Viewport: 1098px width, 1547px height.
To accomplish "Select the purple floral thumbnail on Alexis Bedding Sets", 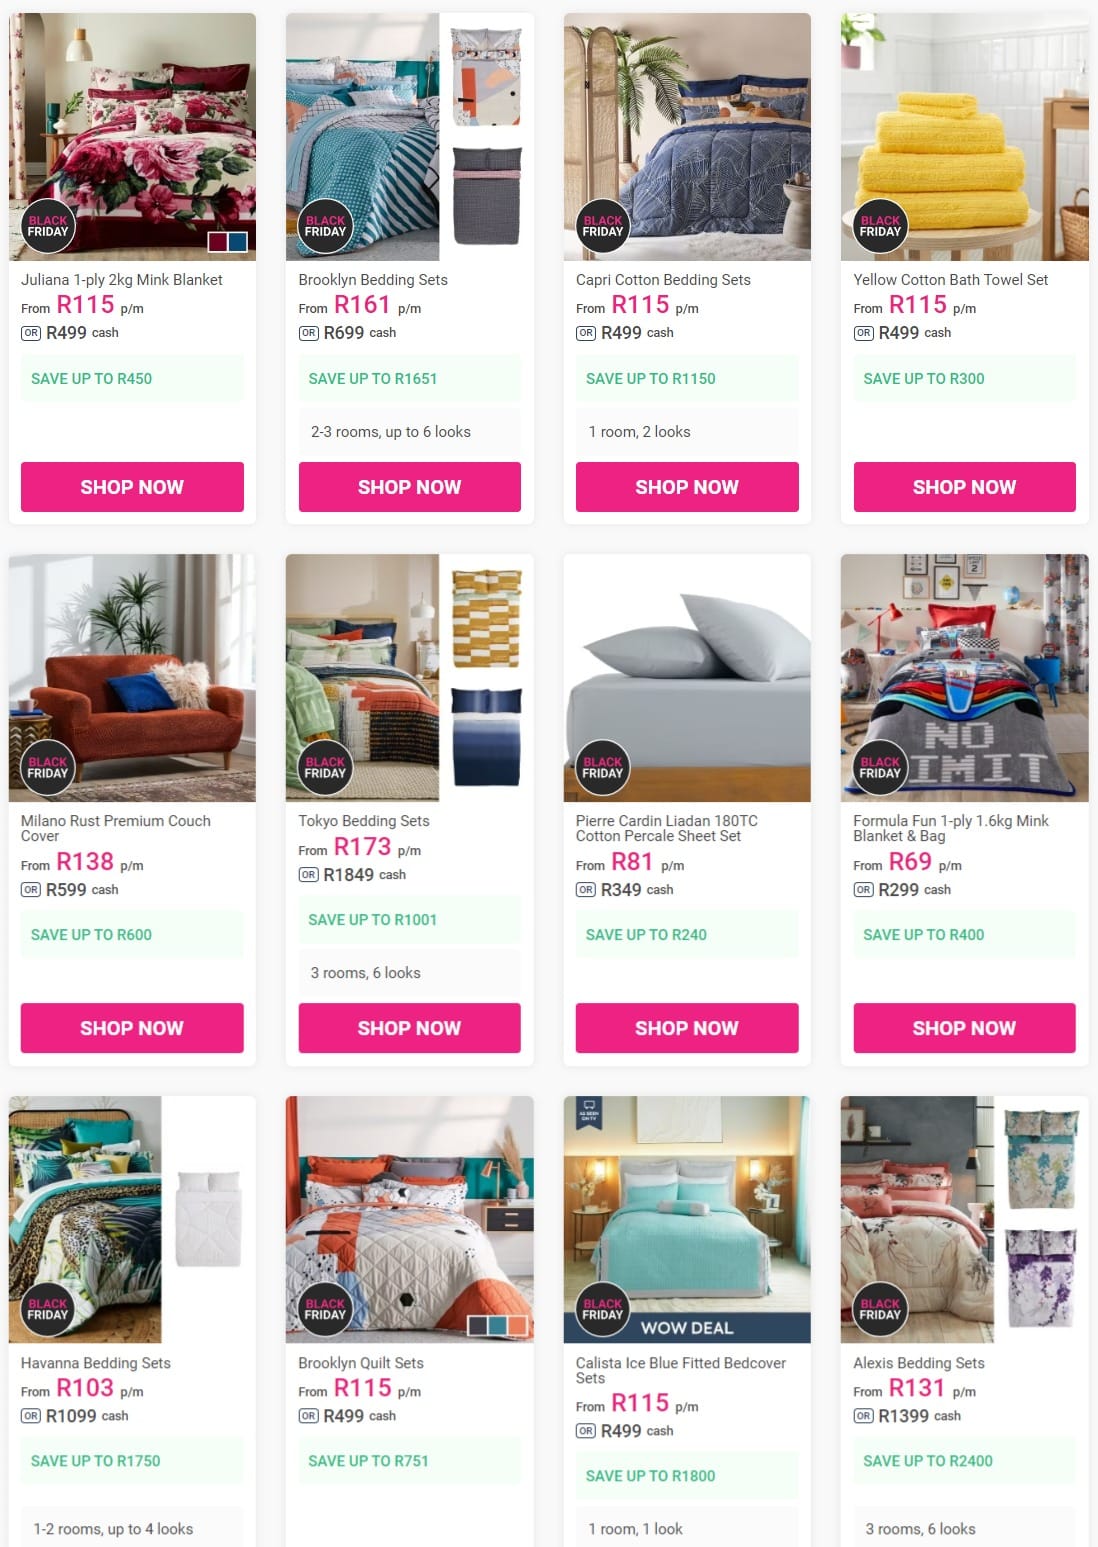I will [x=1041, y=1278].
